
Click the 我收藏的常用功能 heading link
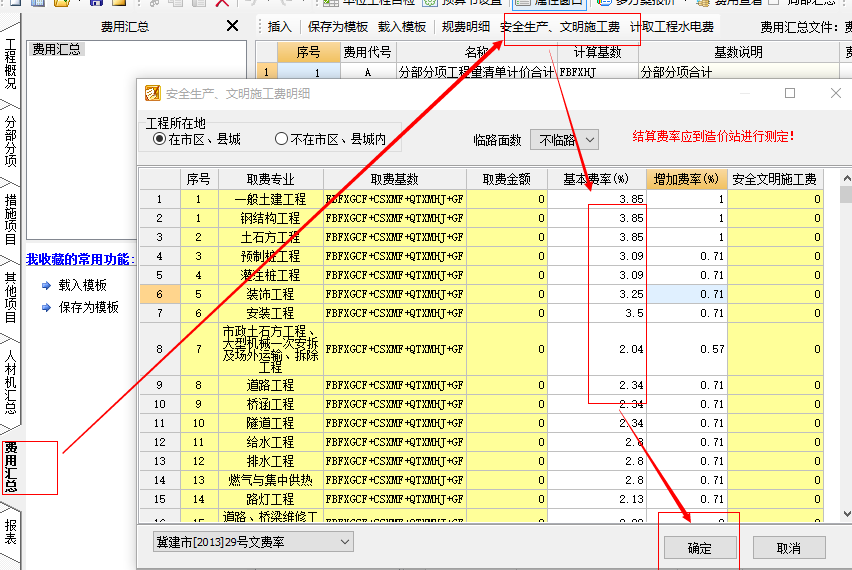80,260
